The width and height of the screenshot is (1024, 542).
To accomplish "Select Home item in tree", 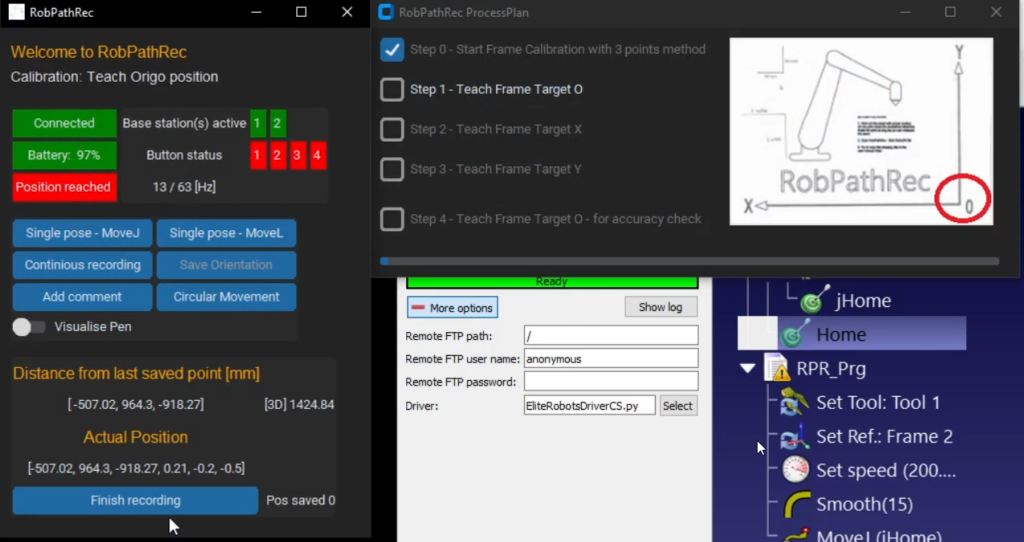I will pos(840,334).
